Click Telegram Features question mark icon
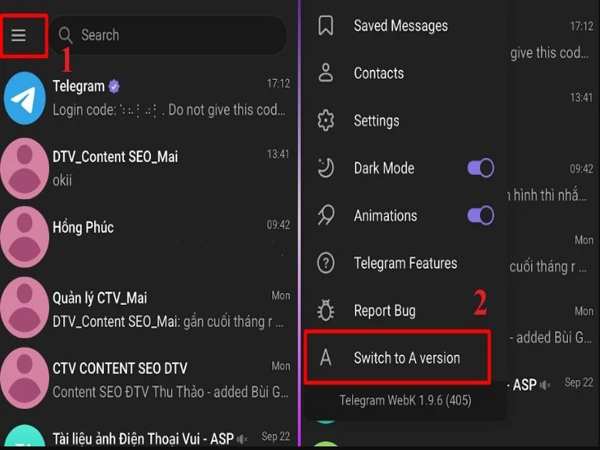Viewport: 600px width, 450px height. (x=326, y=263)
